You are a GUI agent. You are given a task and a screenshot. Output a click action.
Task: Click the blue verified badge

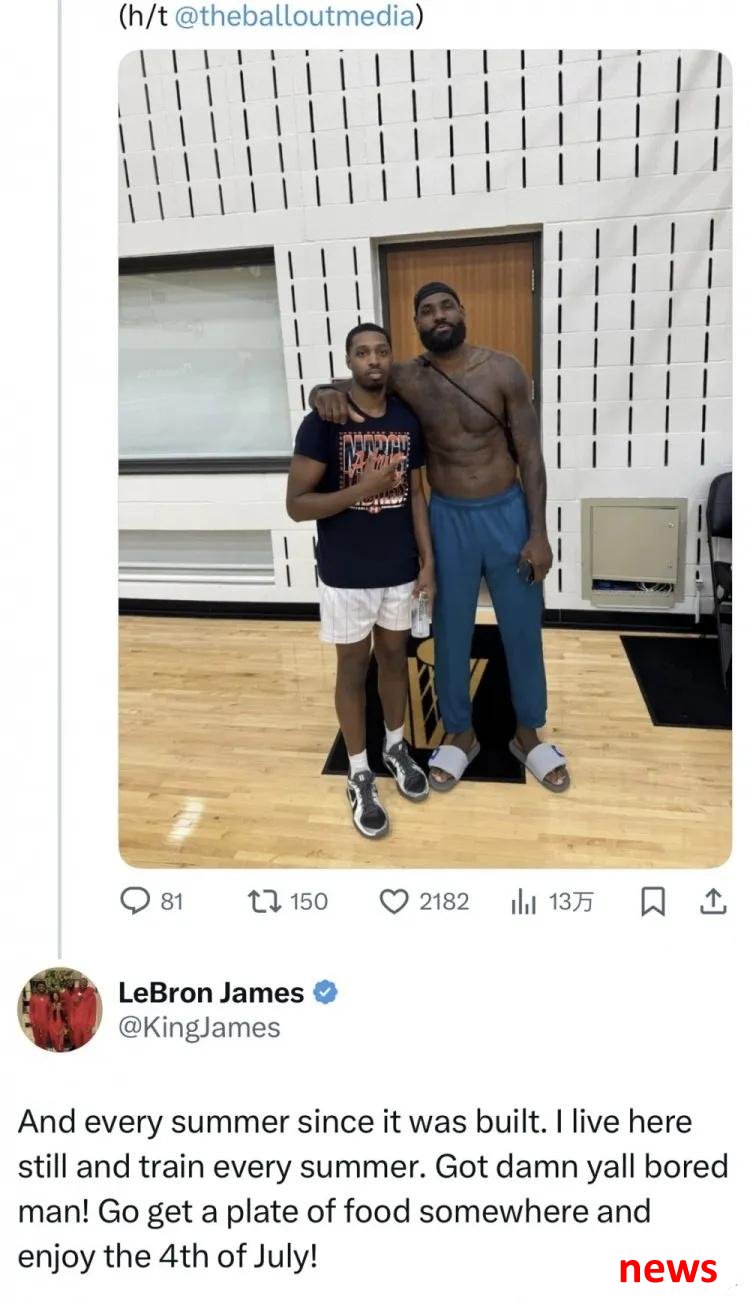click(x=325, y=993)
